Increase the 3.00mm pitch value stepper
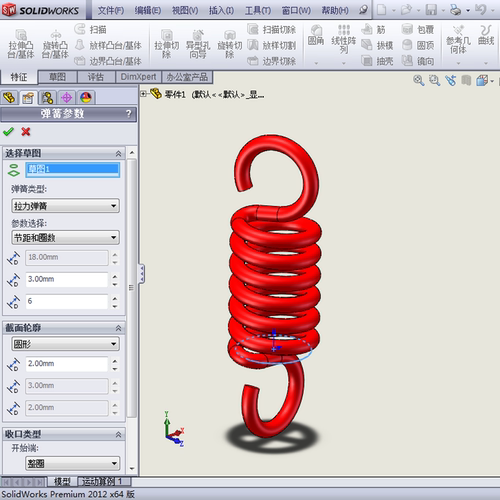The width and height of the screenshot is (500, 500). click(115, 276)
